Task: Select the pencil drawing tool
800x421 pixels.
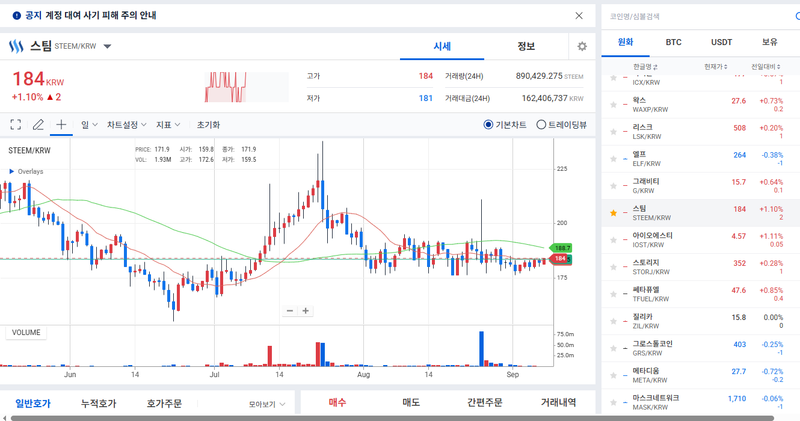Action: pyautogui.click(x=38, y=125)
